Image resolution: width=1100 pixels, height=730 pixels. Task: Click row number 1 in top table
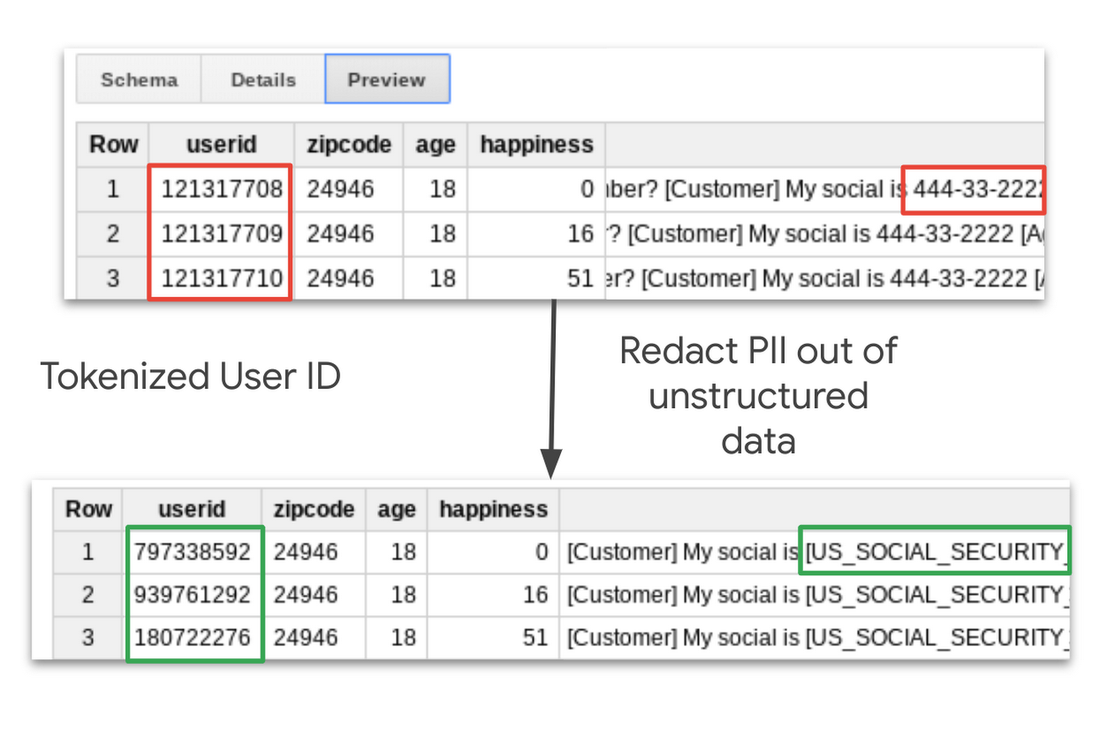pos(113,189)
